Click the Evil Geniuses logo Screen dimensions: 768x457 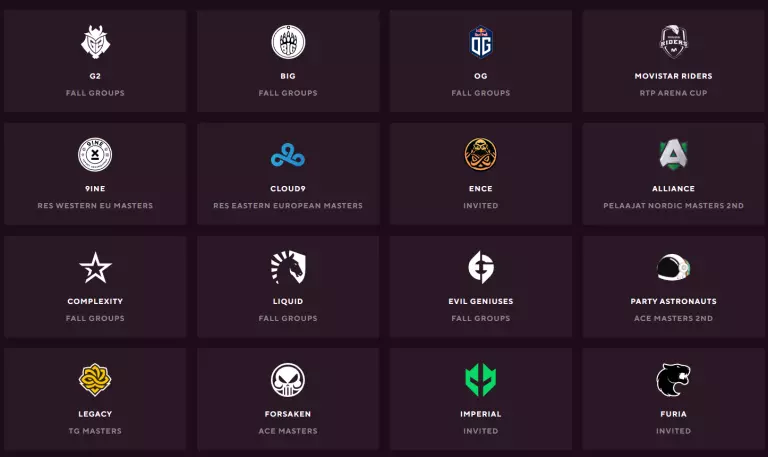pos(480,267)
